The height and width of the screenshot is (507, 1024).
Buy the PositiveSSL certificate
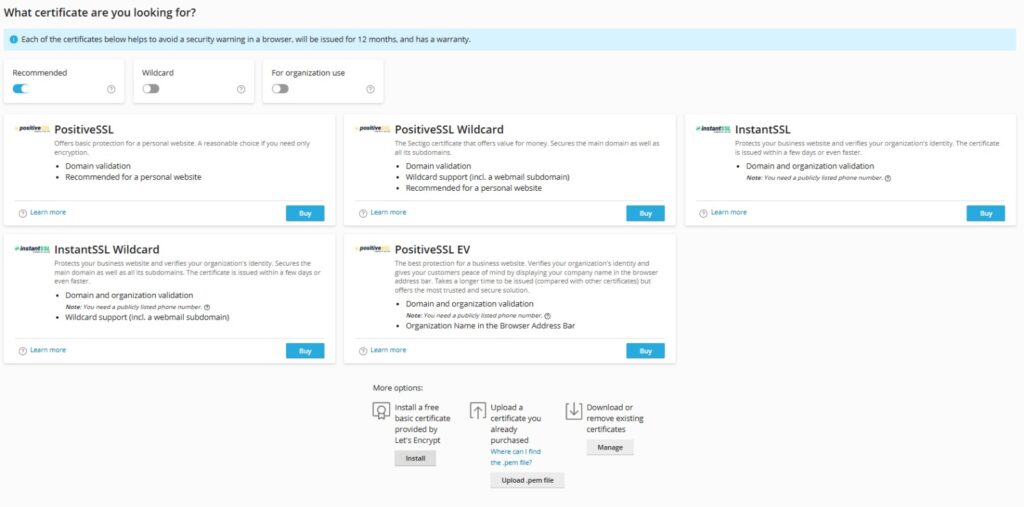point(305,213)
